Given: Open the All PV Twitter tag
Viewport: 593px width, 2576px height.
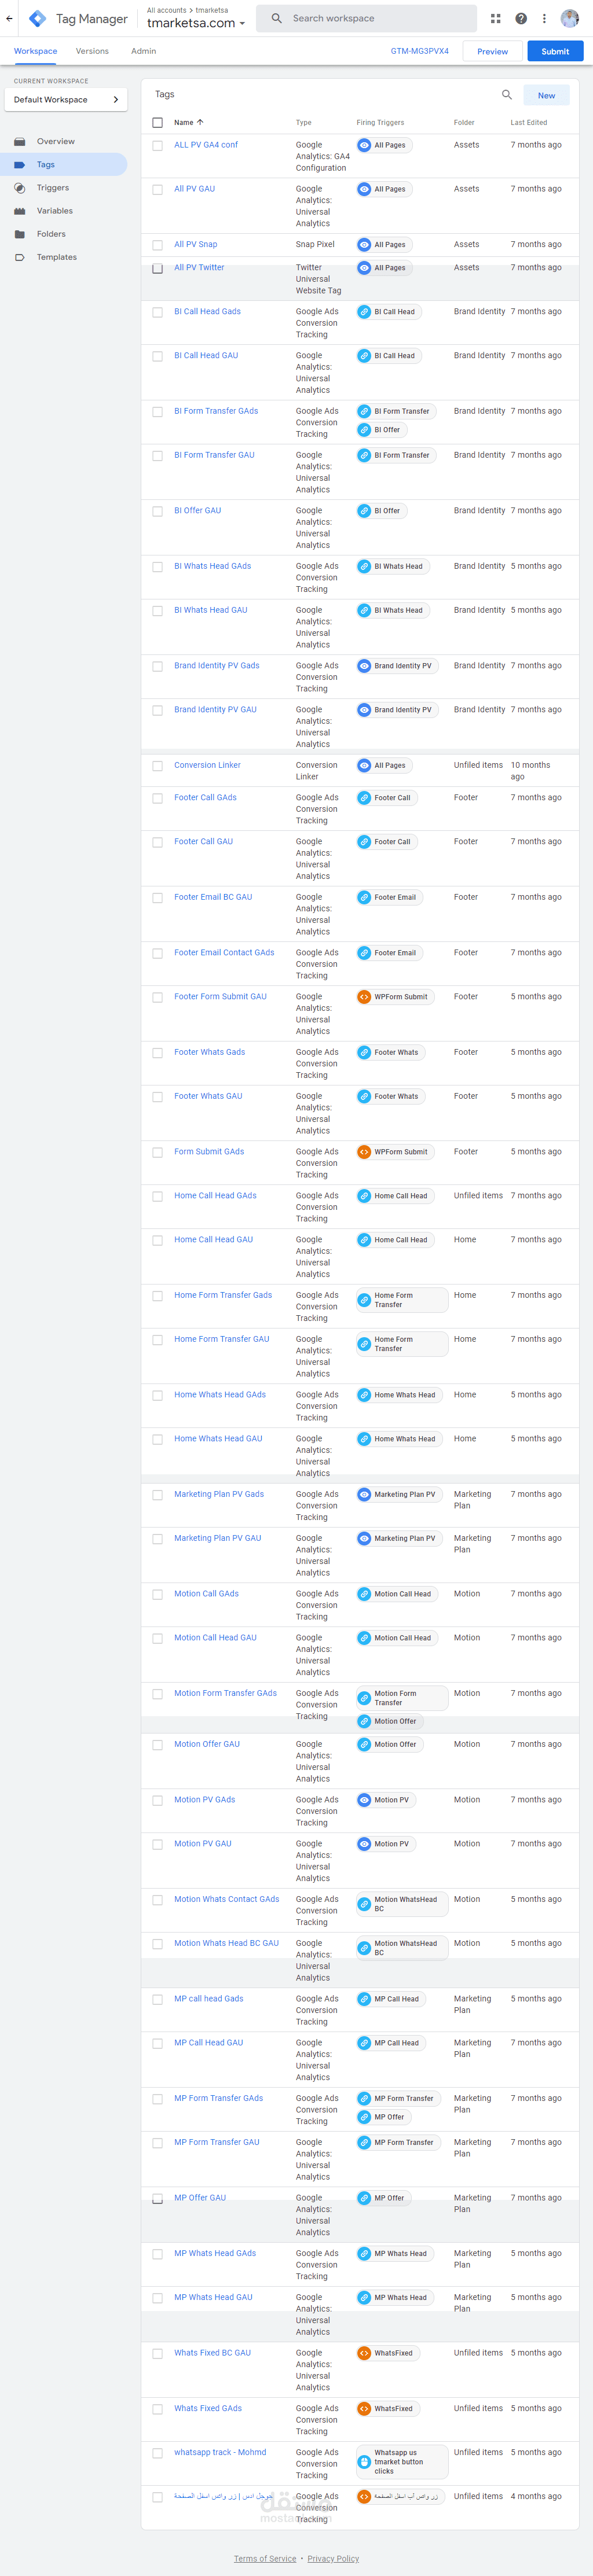Looking at the screenshot, I should 199,268.
